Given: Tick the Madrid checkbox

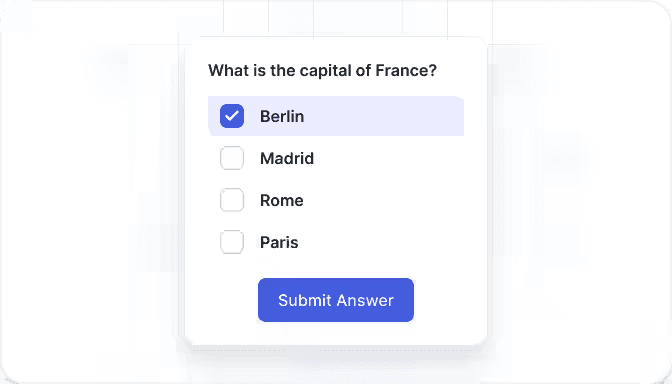Looking at the screenshot, I should point(232,158).
